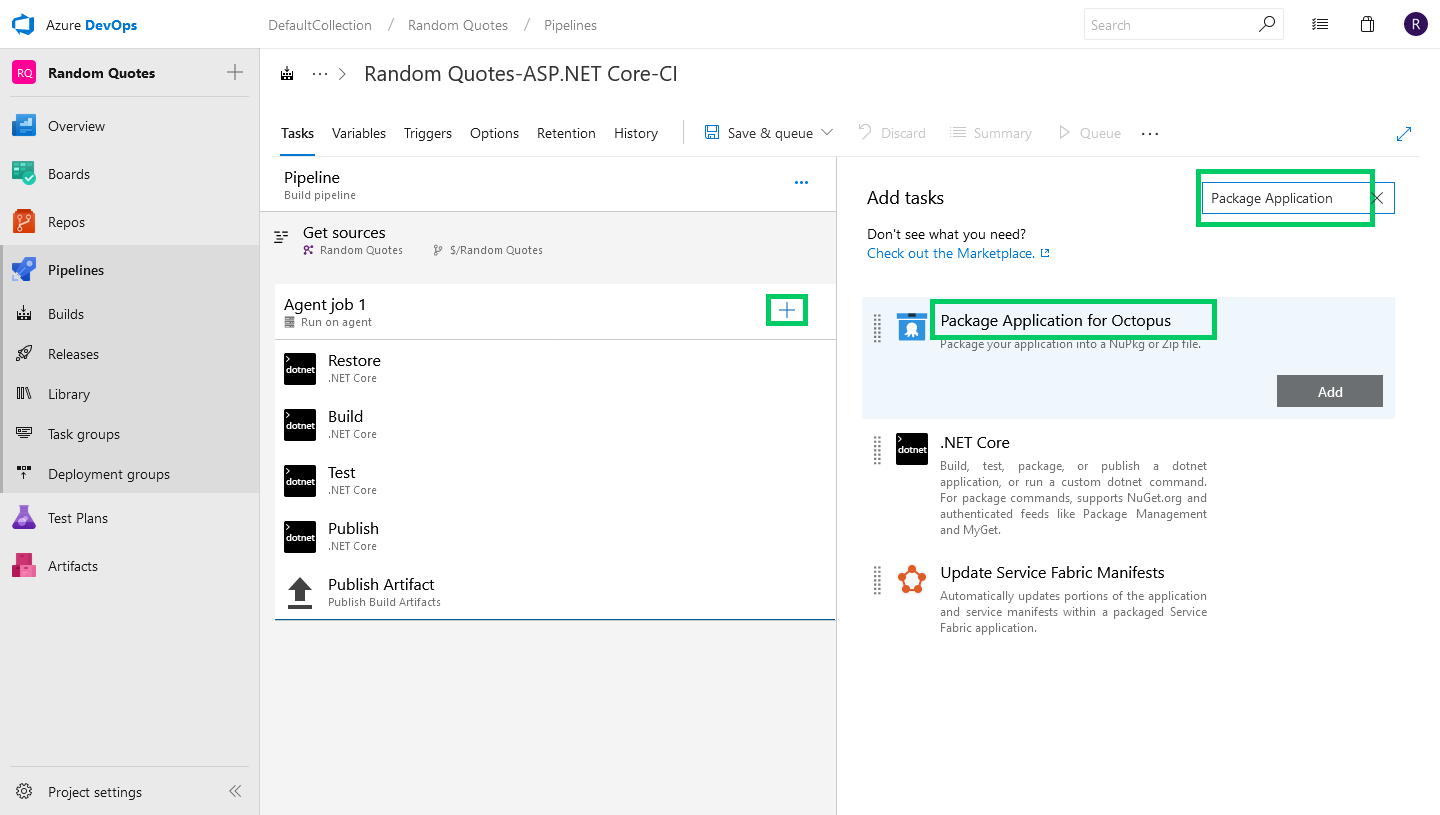
Task: Select the Builds icon in sidebar
Action: [25, 314]
